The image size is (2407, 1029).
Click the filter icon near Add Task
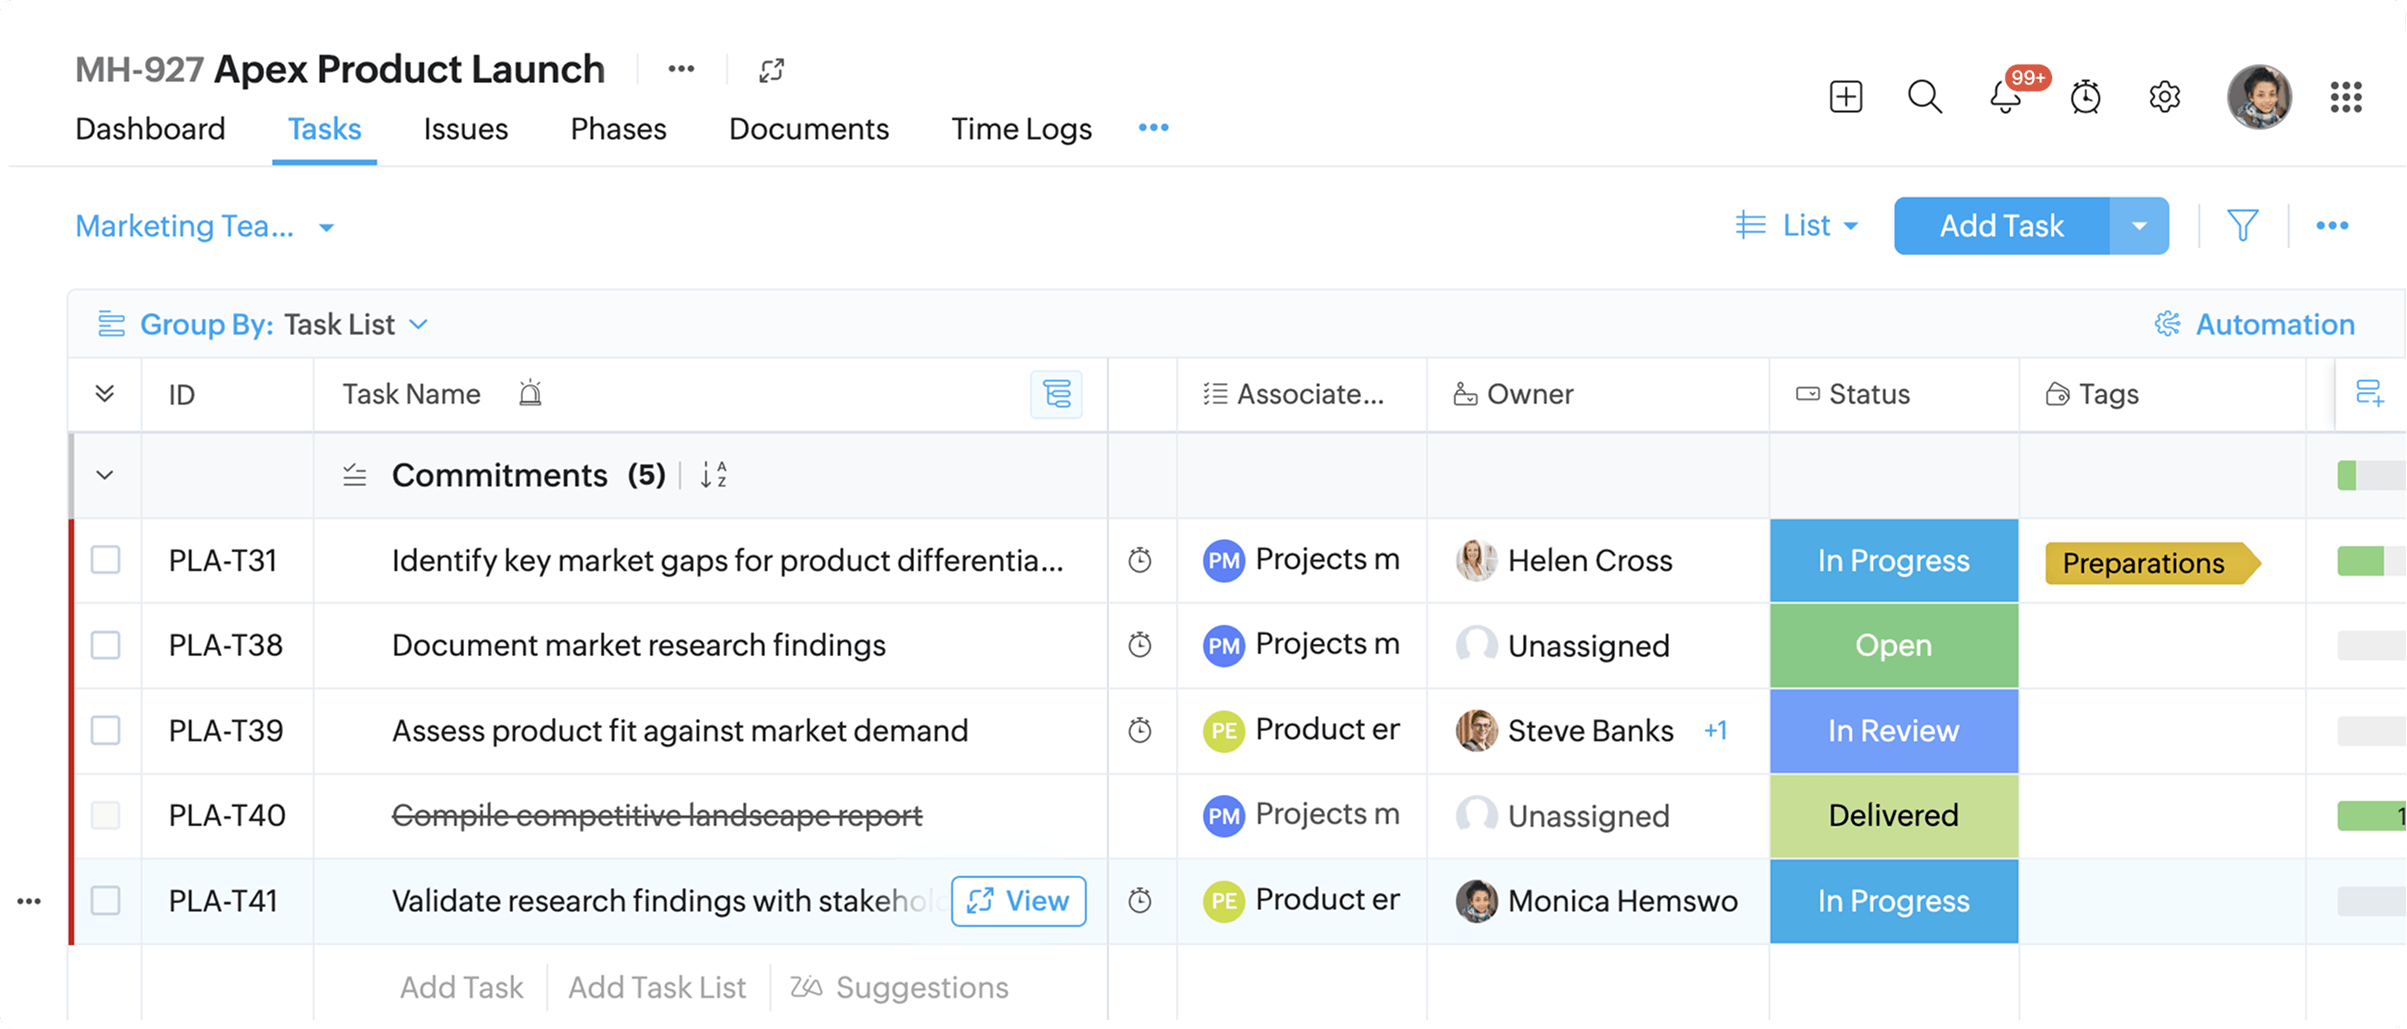coord(2243,225)
